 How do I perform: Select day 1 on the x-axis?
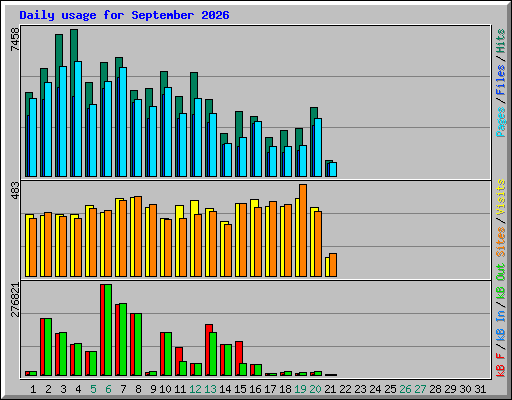pos(33,389)
